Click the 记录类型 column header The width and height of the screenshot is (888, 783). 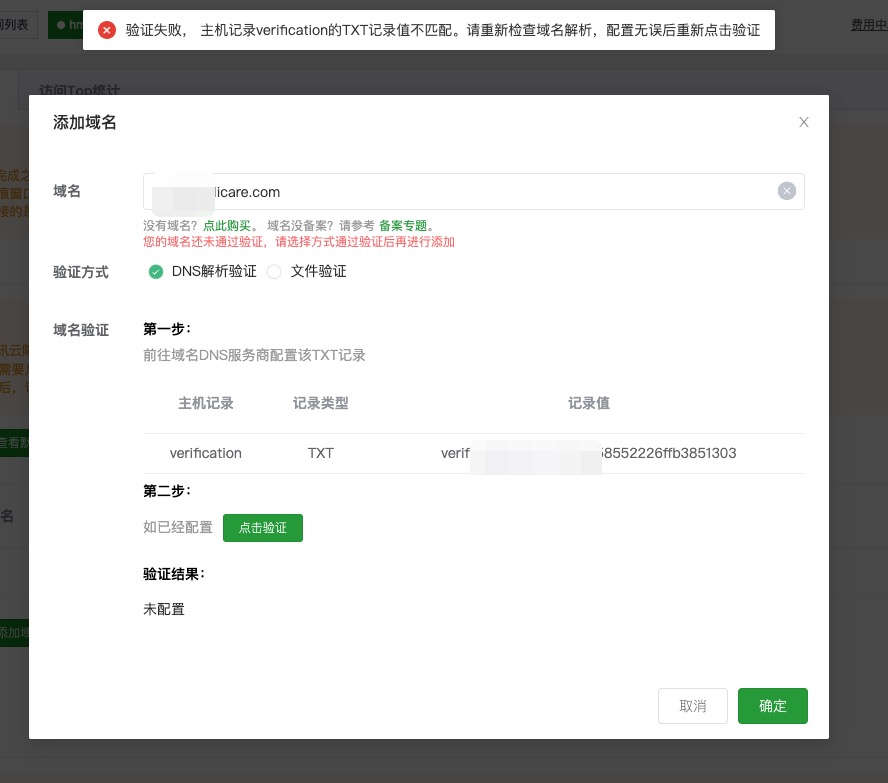[320, 403]
